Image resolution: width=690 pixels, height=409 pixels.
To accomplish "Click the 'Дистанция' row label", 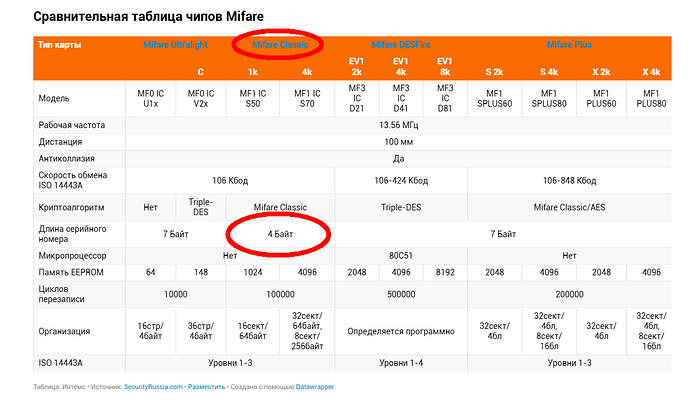I will pyautogui.click(x=60, y=142).
